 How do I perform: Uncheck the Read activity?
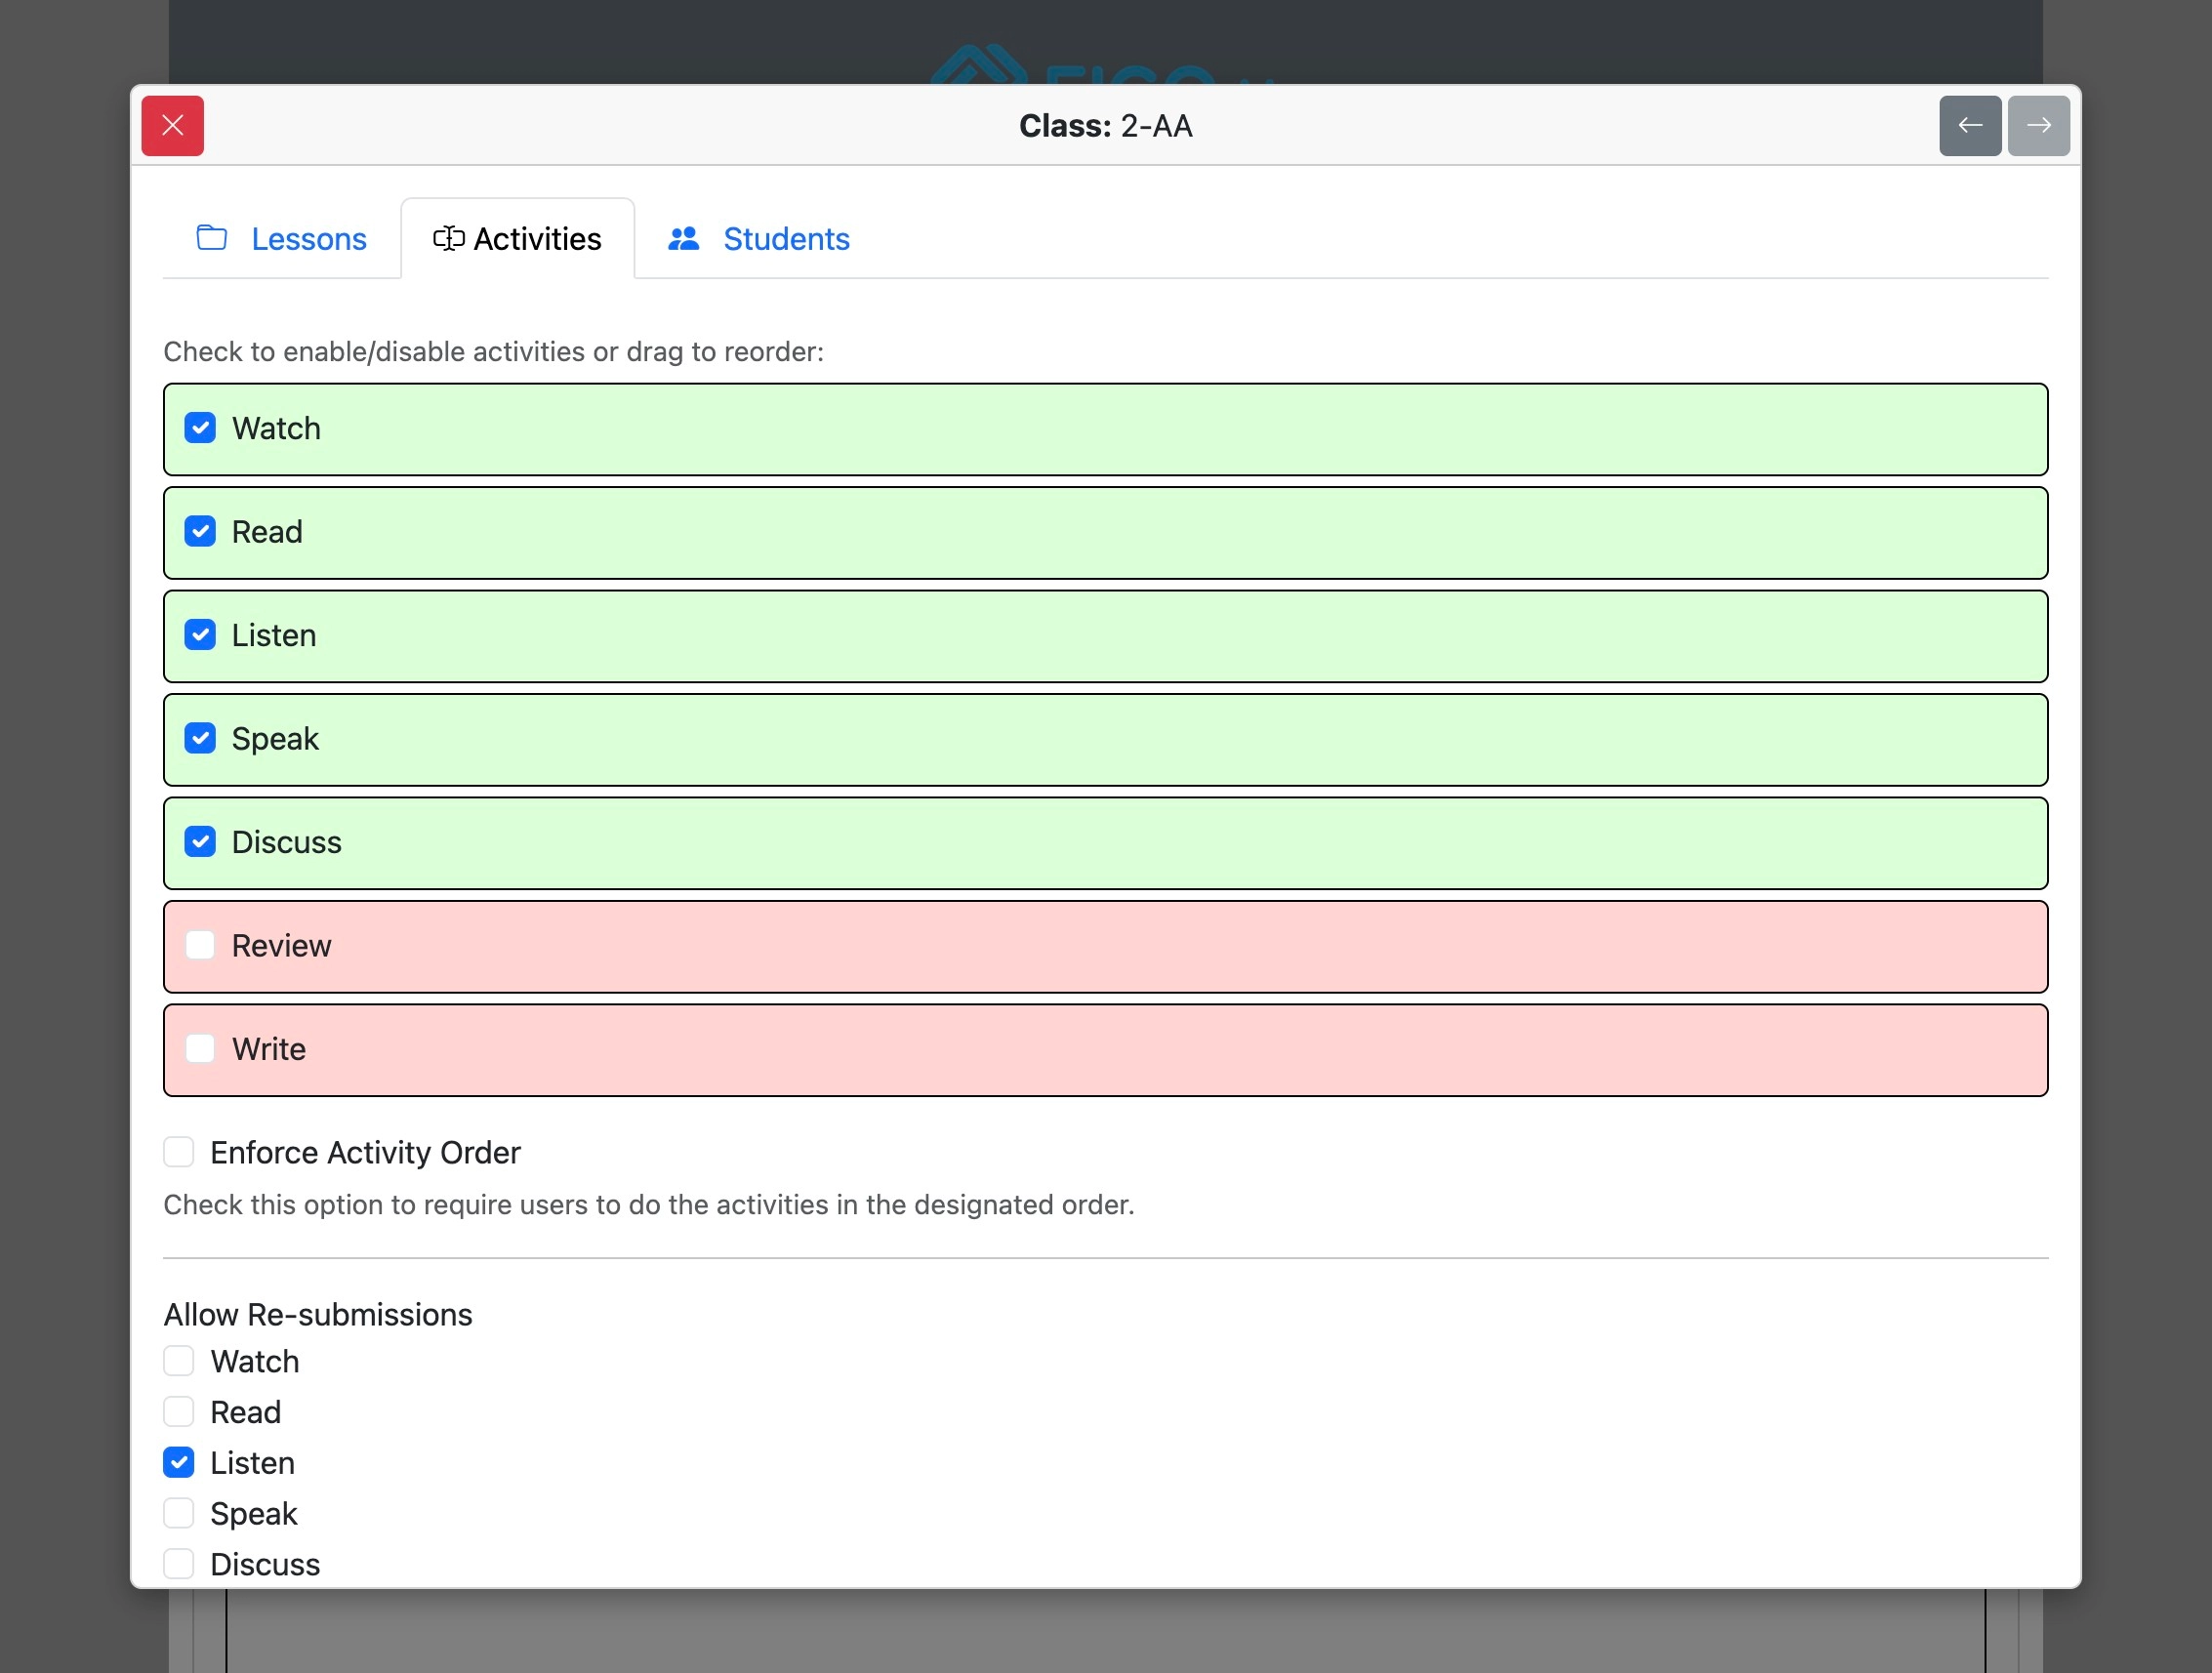(200, 531)
